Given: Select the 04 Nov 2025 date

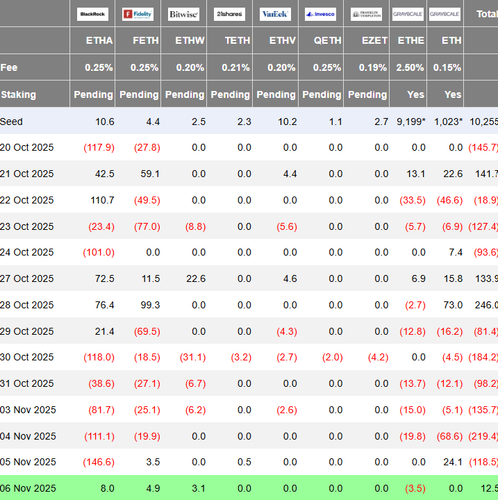Looking at the screenshot, I should coord(28,436).
